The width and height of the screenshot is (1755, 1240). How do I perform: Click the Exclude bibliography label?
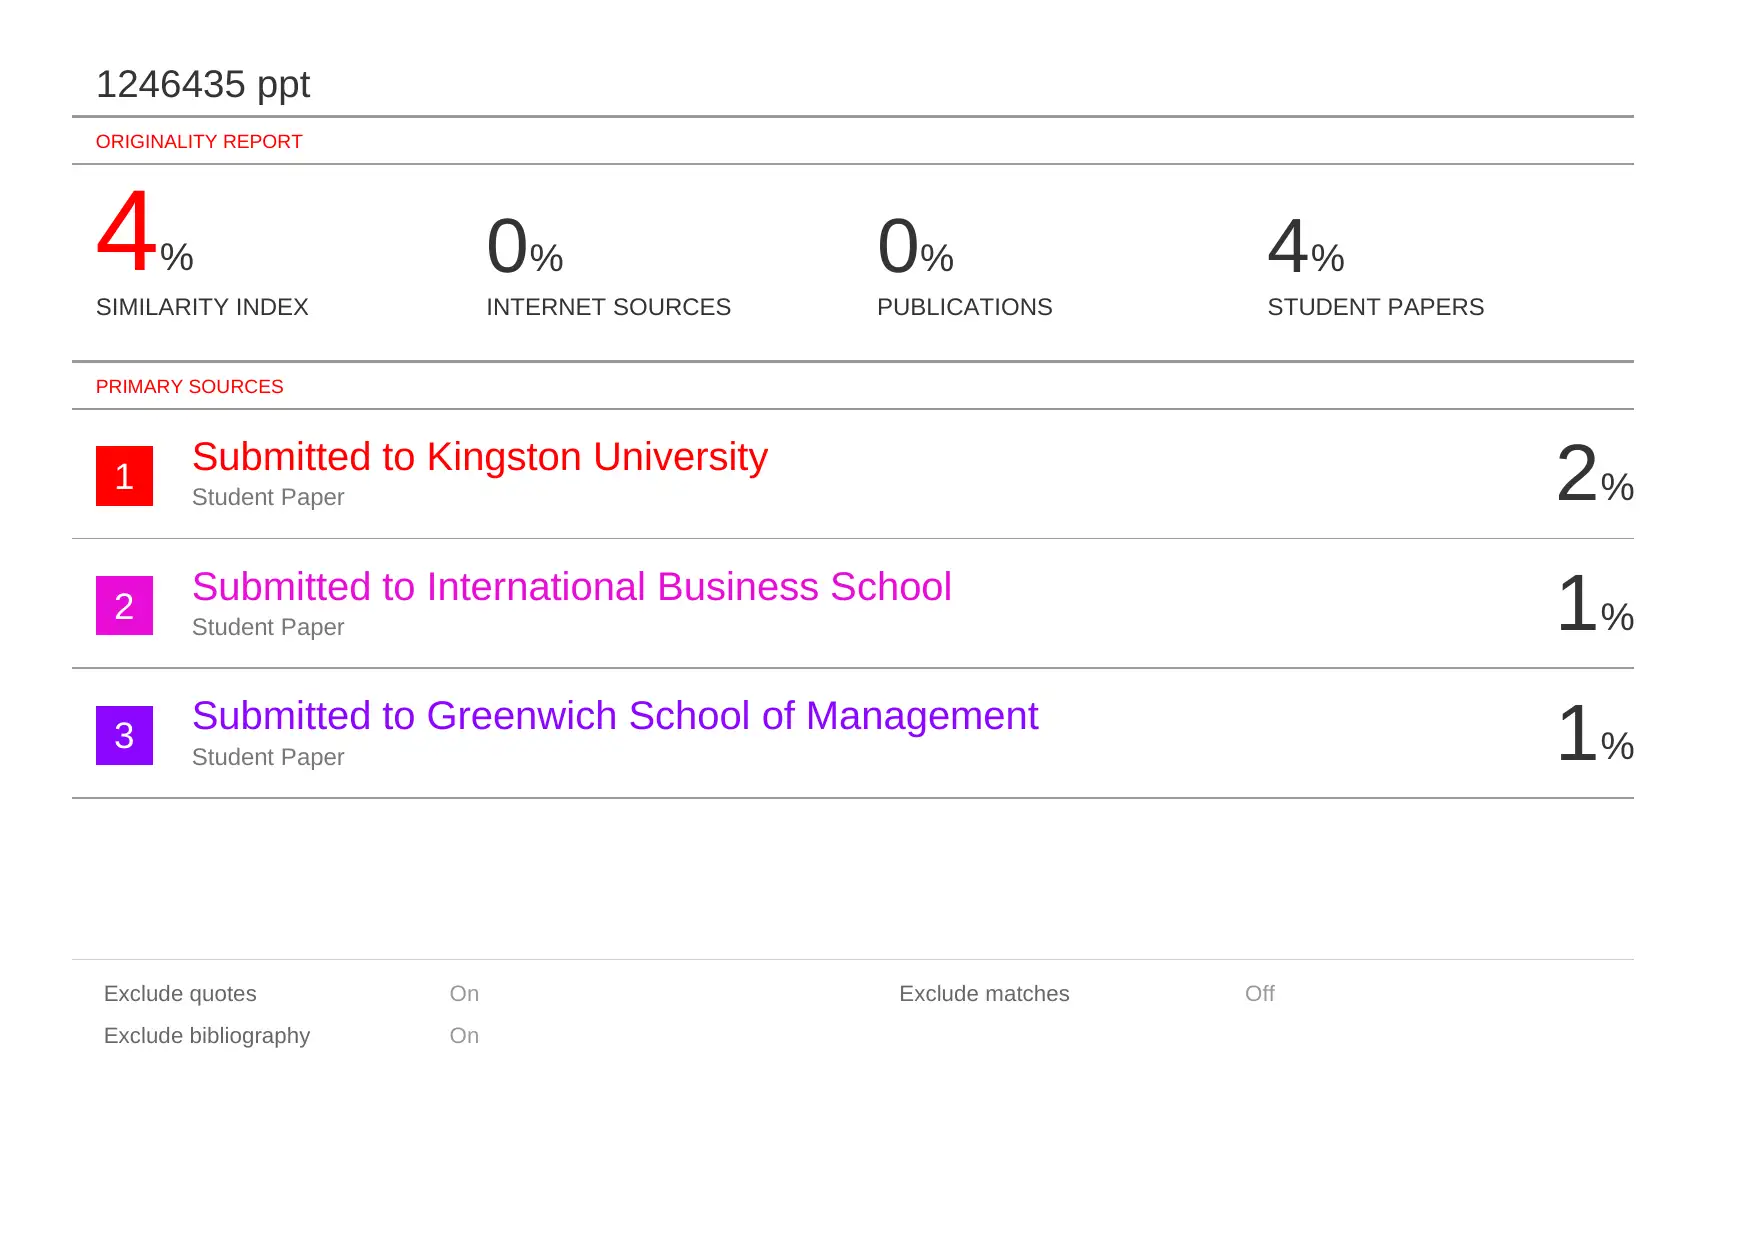(x=207, y=1036)
